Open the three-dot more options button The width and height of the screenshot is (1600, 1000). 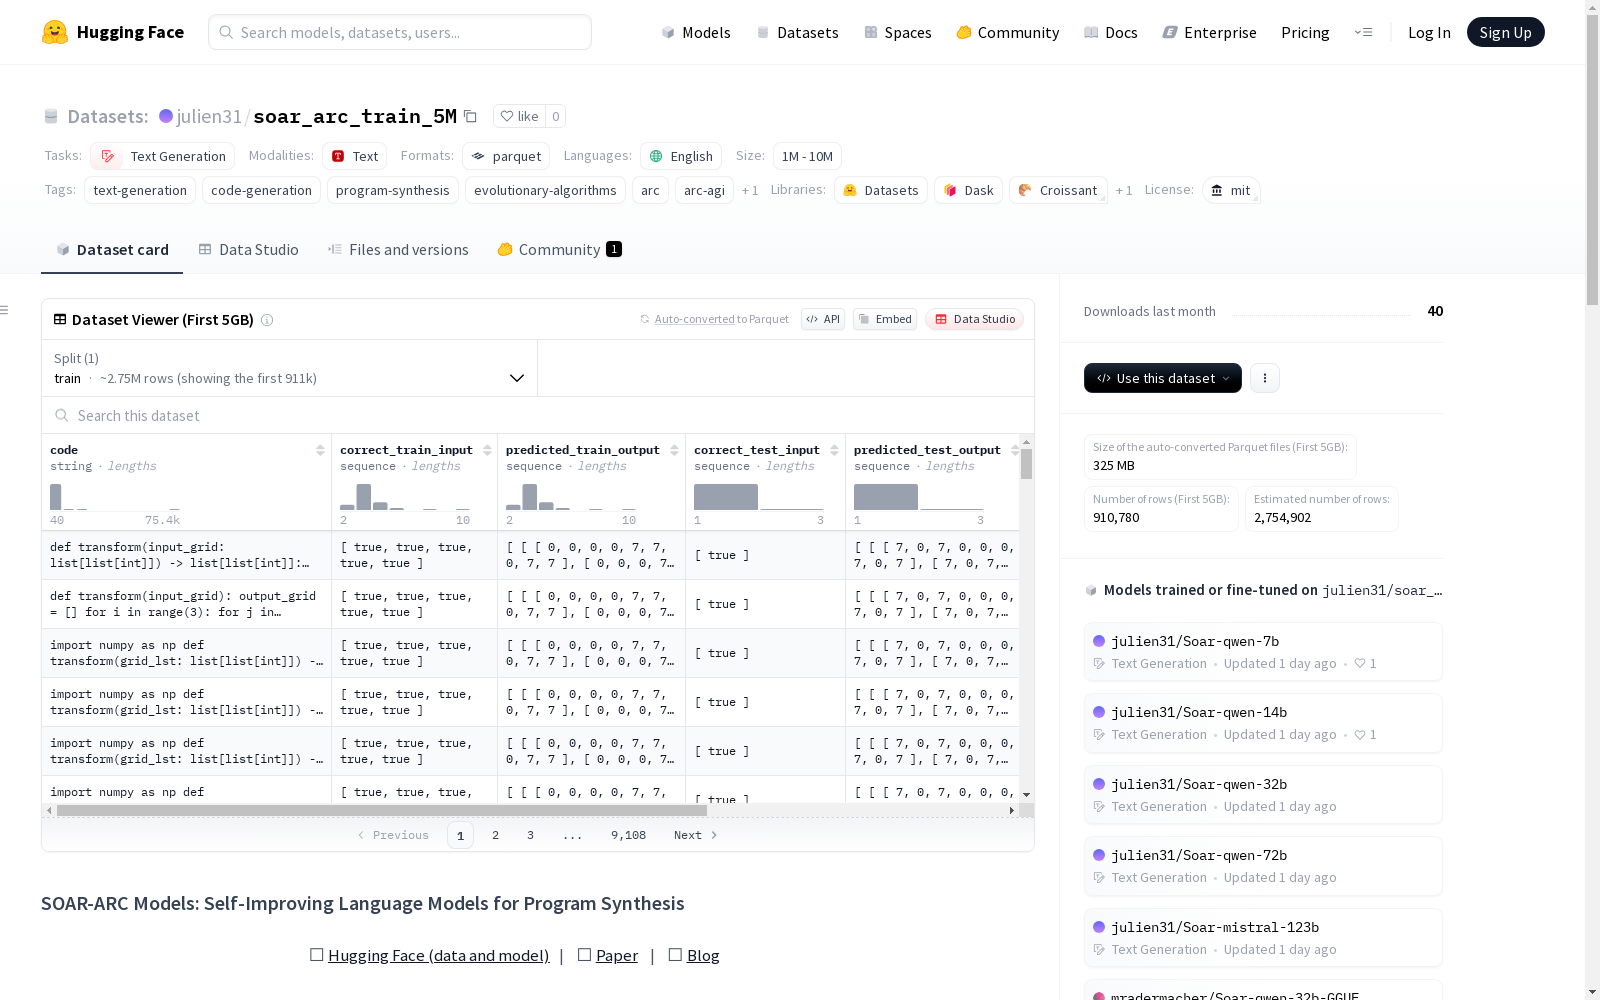(1265, 378)
